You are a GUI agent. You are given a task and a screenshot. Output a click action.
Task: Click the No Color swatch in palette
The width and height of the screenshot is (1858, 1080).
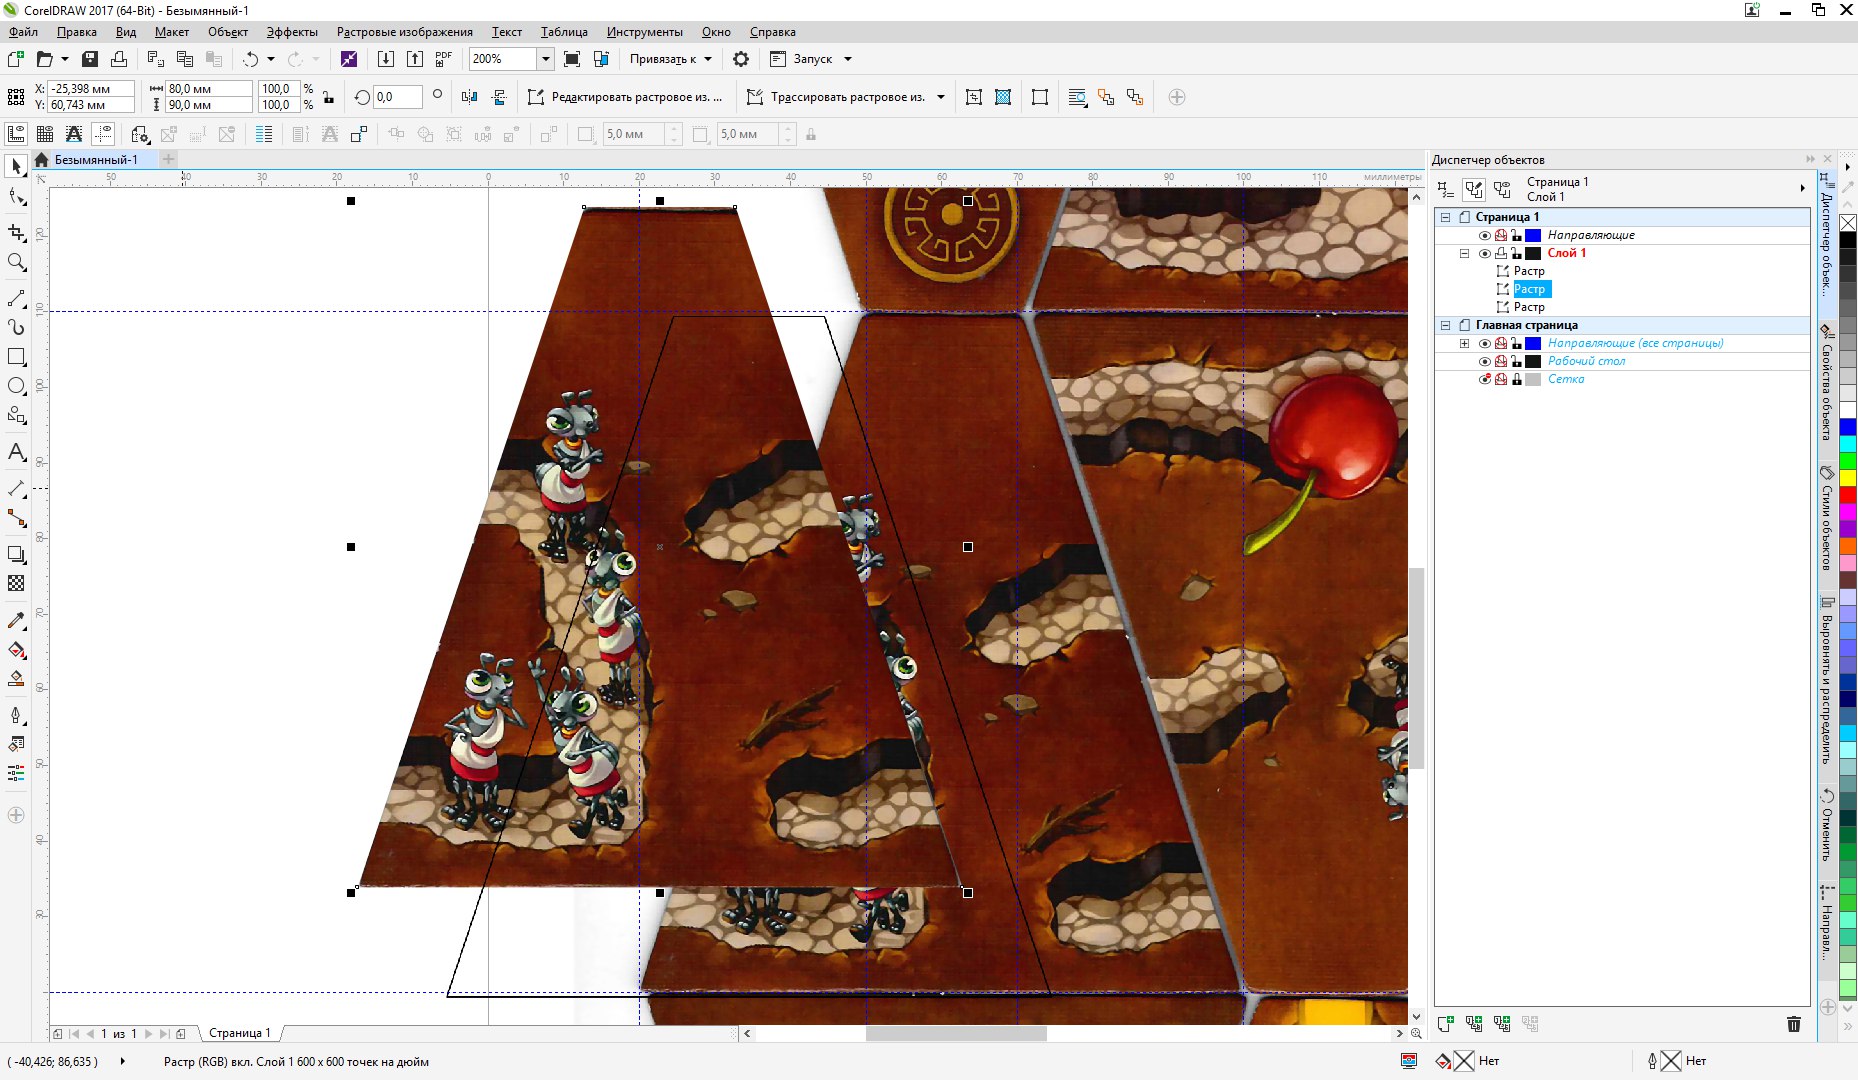(x=1848, y=223)
